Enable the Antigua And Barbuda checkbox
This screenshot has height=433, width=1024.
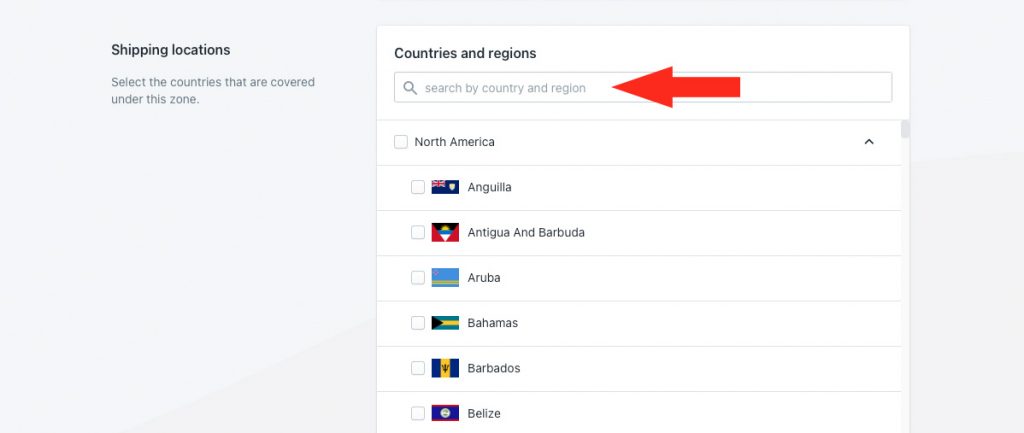[418, 233]
